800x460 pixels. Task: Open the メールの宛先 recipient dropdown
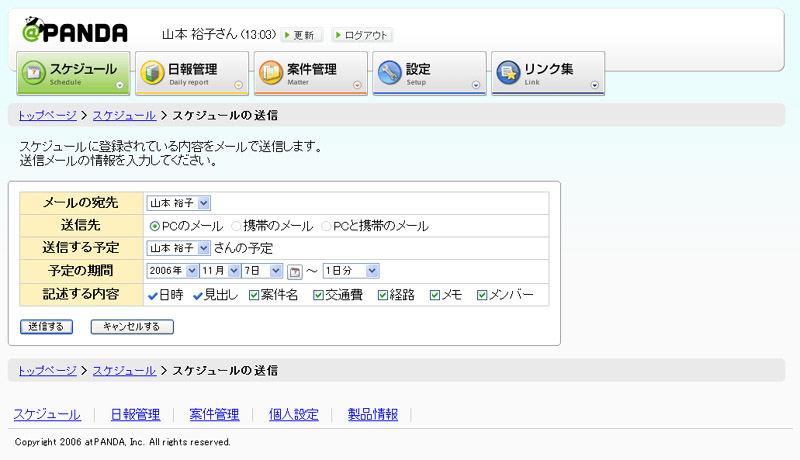(179, 203)
